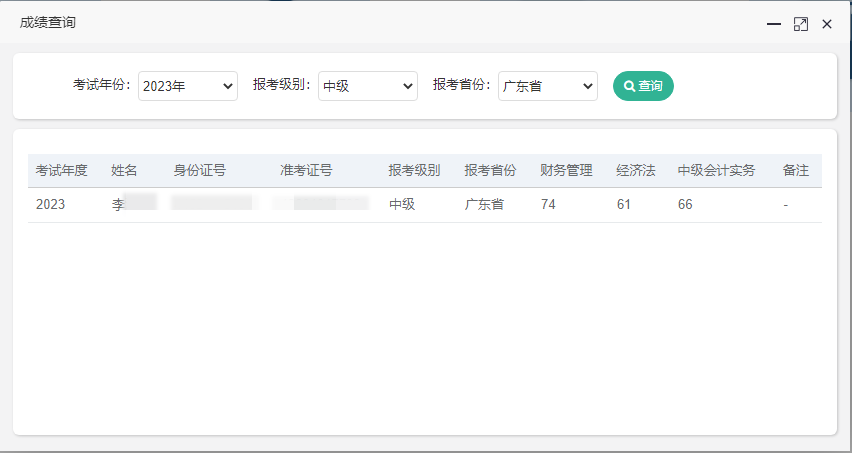Select the 备注 column header
The image size is (852, 453).
(795, 170)
